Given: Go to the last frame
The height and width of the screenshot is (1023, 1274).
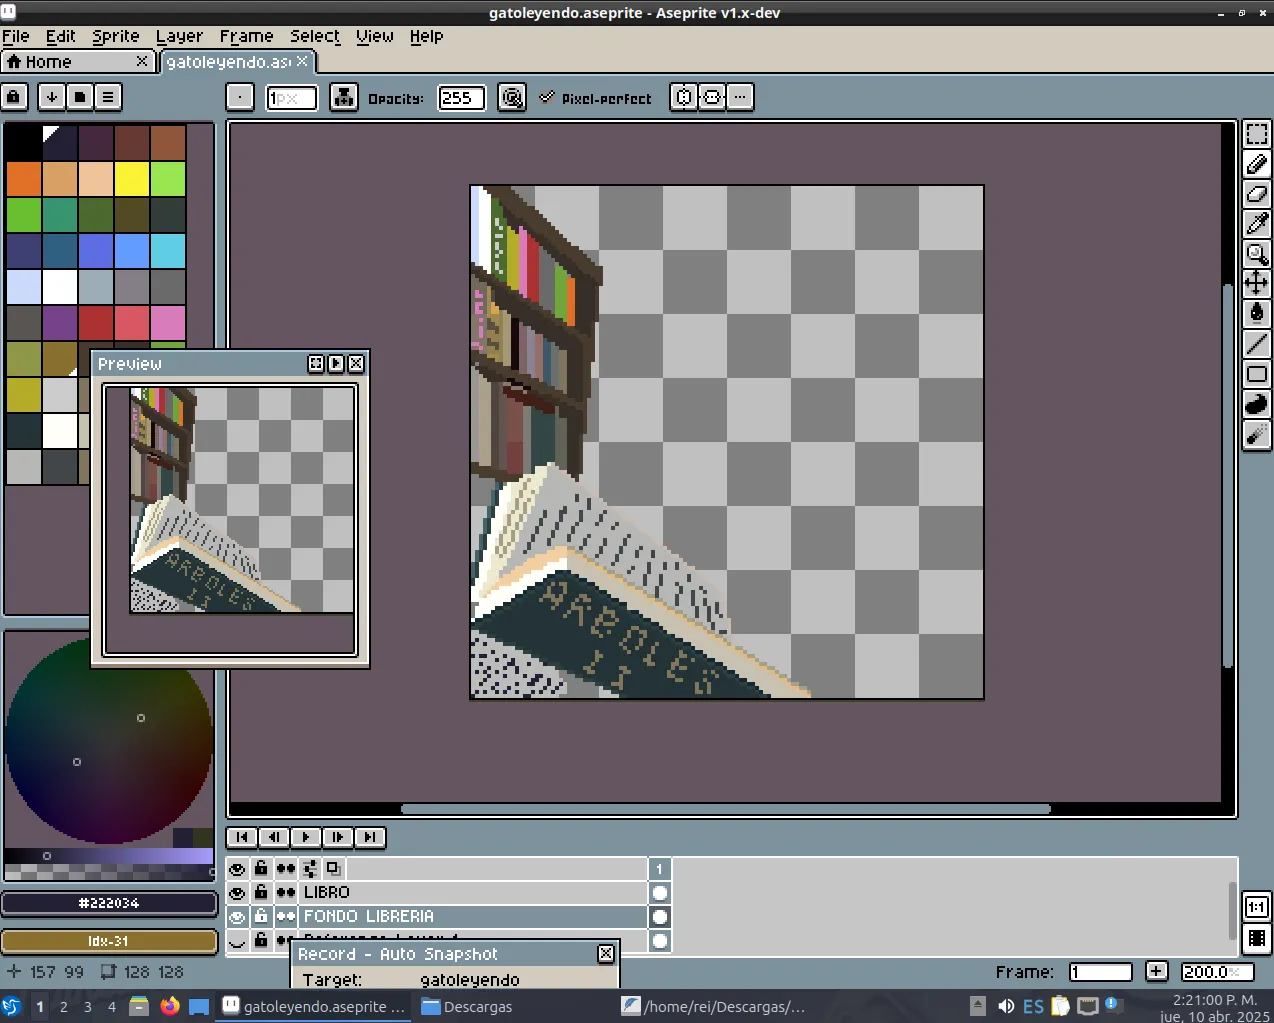Looking at the screenshot, I should click(x=370, y=837).
